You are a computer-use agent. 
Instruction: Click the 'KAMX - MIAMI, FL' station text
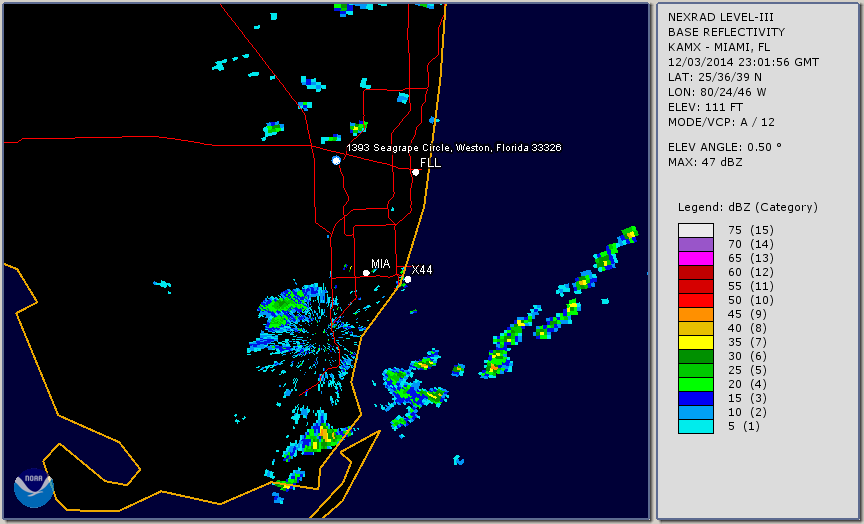(719, 47)
